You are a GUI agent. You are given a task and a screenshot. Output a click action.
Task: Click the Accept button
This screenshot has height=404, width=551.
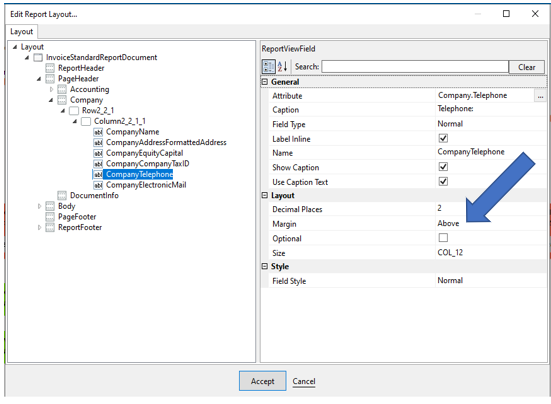262,381
